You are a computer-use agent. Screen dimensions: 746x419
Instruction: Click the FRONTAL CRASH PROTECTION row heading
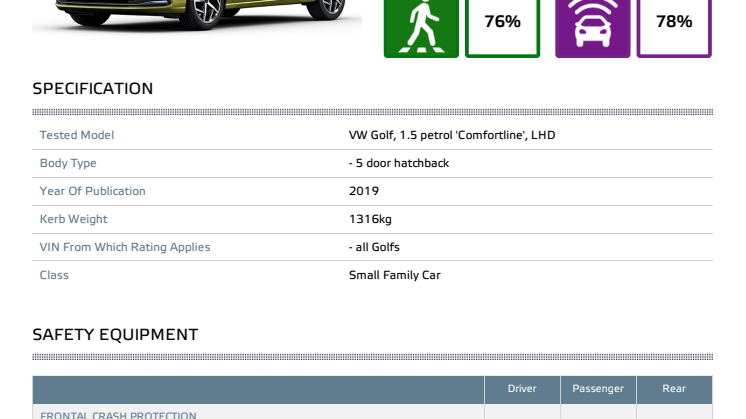pos(118,415)
